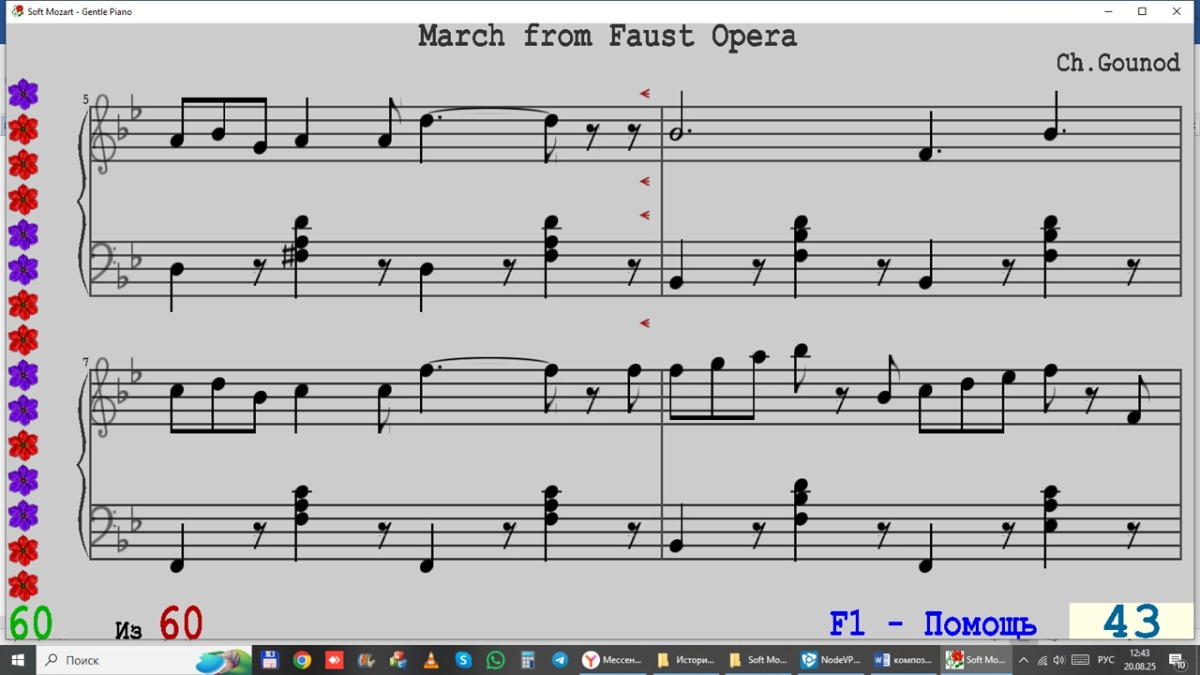Open the red AnyDesk taskbar icon
This screenshot has height=675, width=1200.
tap(334, 660)
